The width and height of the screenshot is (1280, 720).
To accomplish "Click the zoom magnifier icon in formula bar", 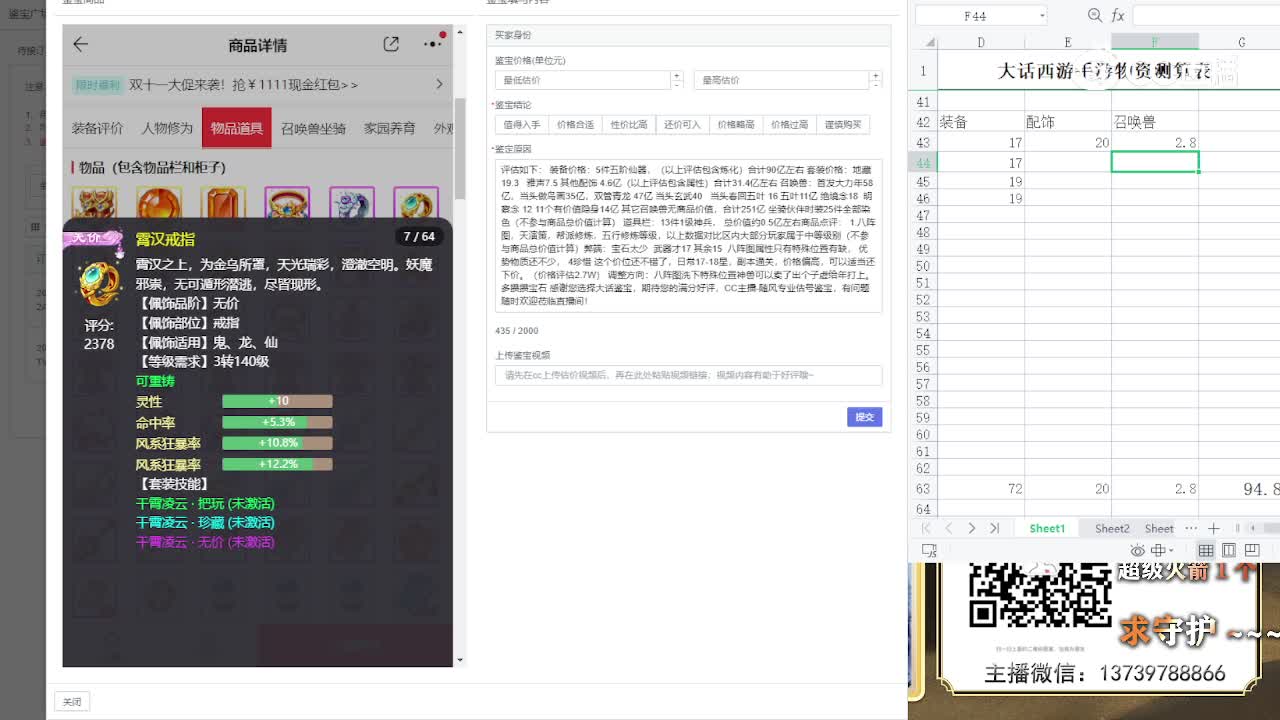I will tap(1095, 16).
